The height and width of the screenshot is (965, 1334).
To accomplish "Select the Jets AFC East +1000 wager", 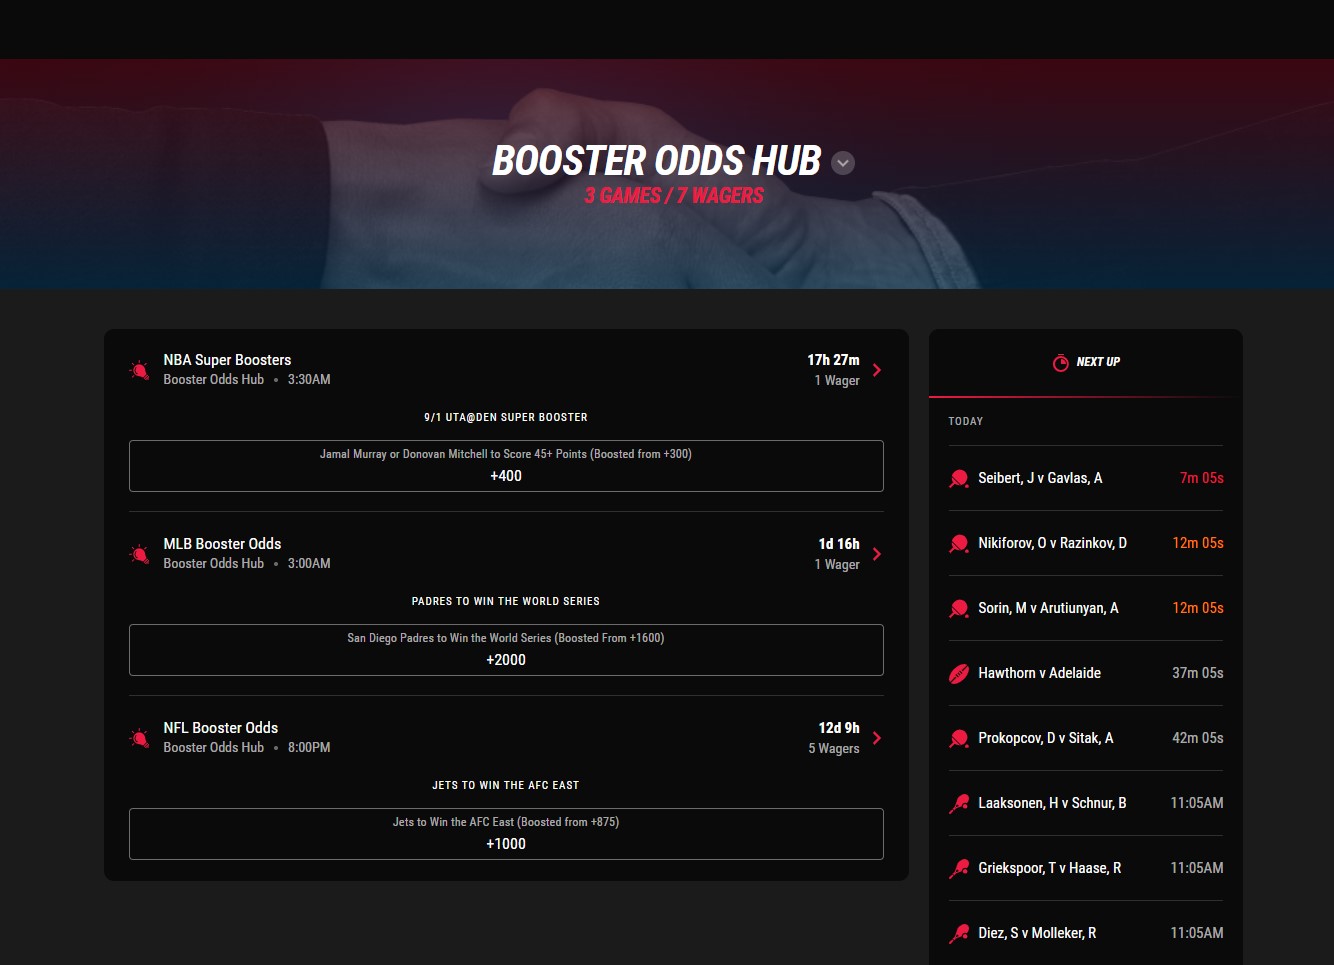I will (506, 834).
